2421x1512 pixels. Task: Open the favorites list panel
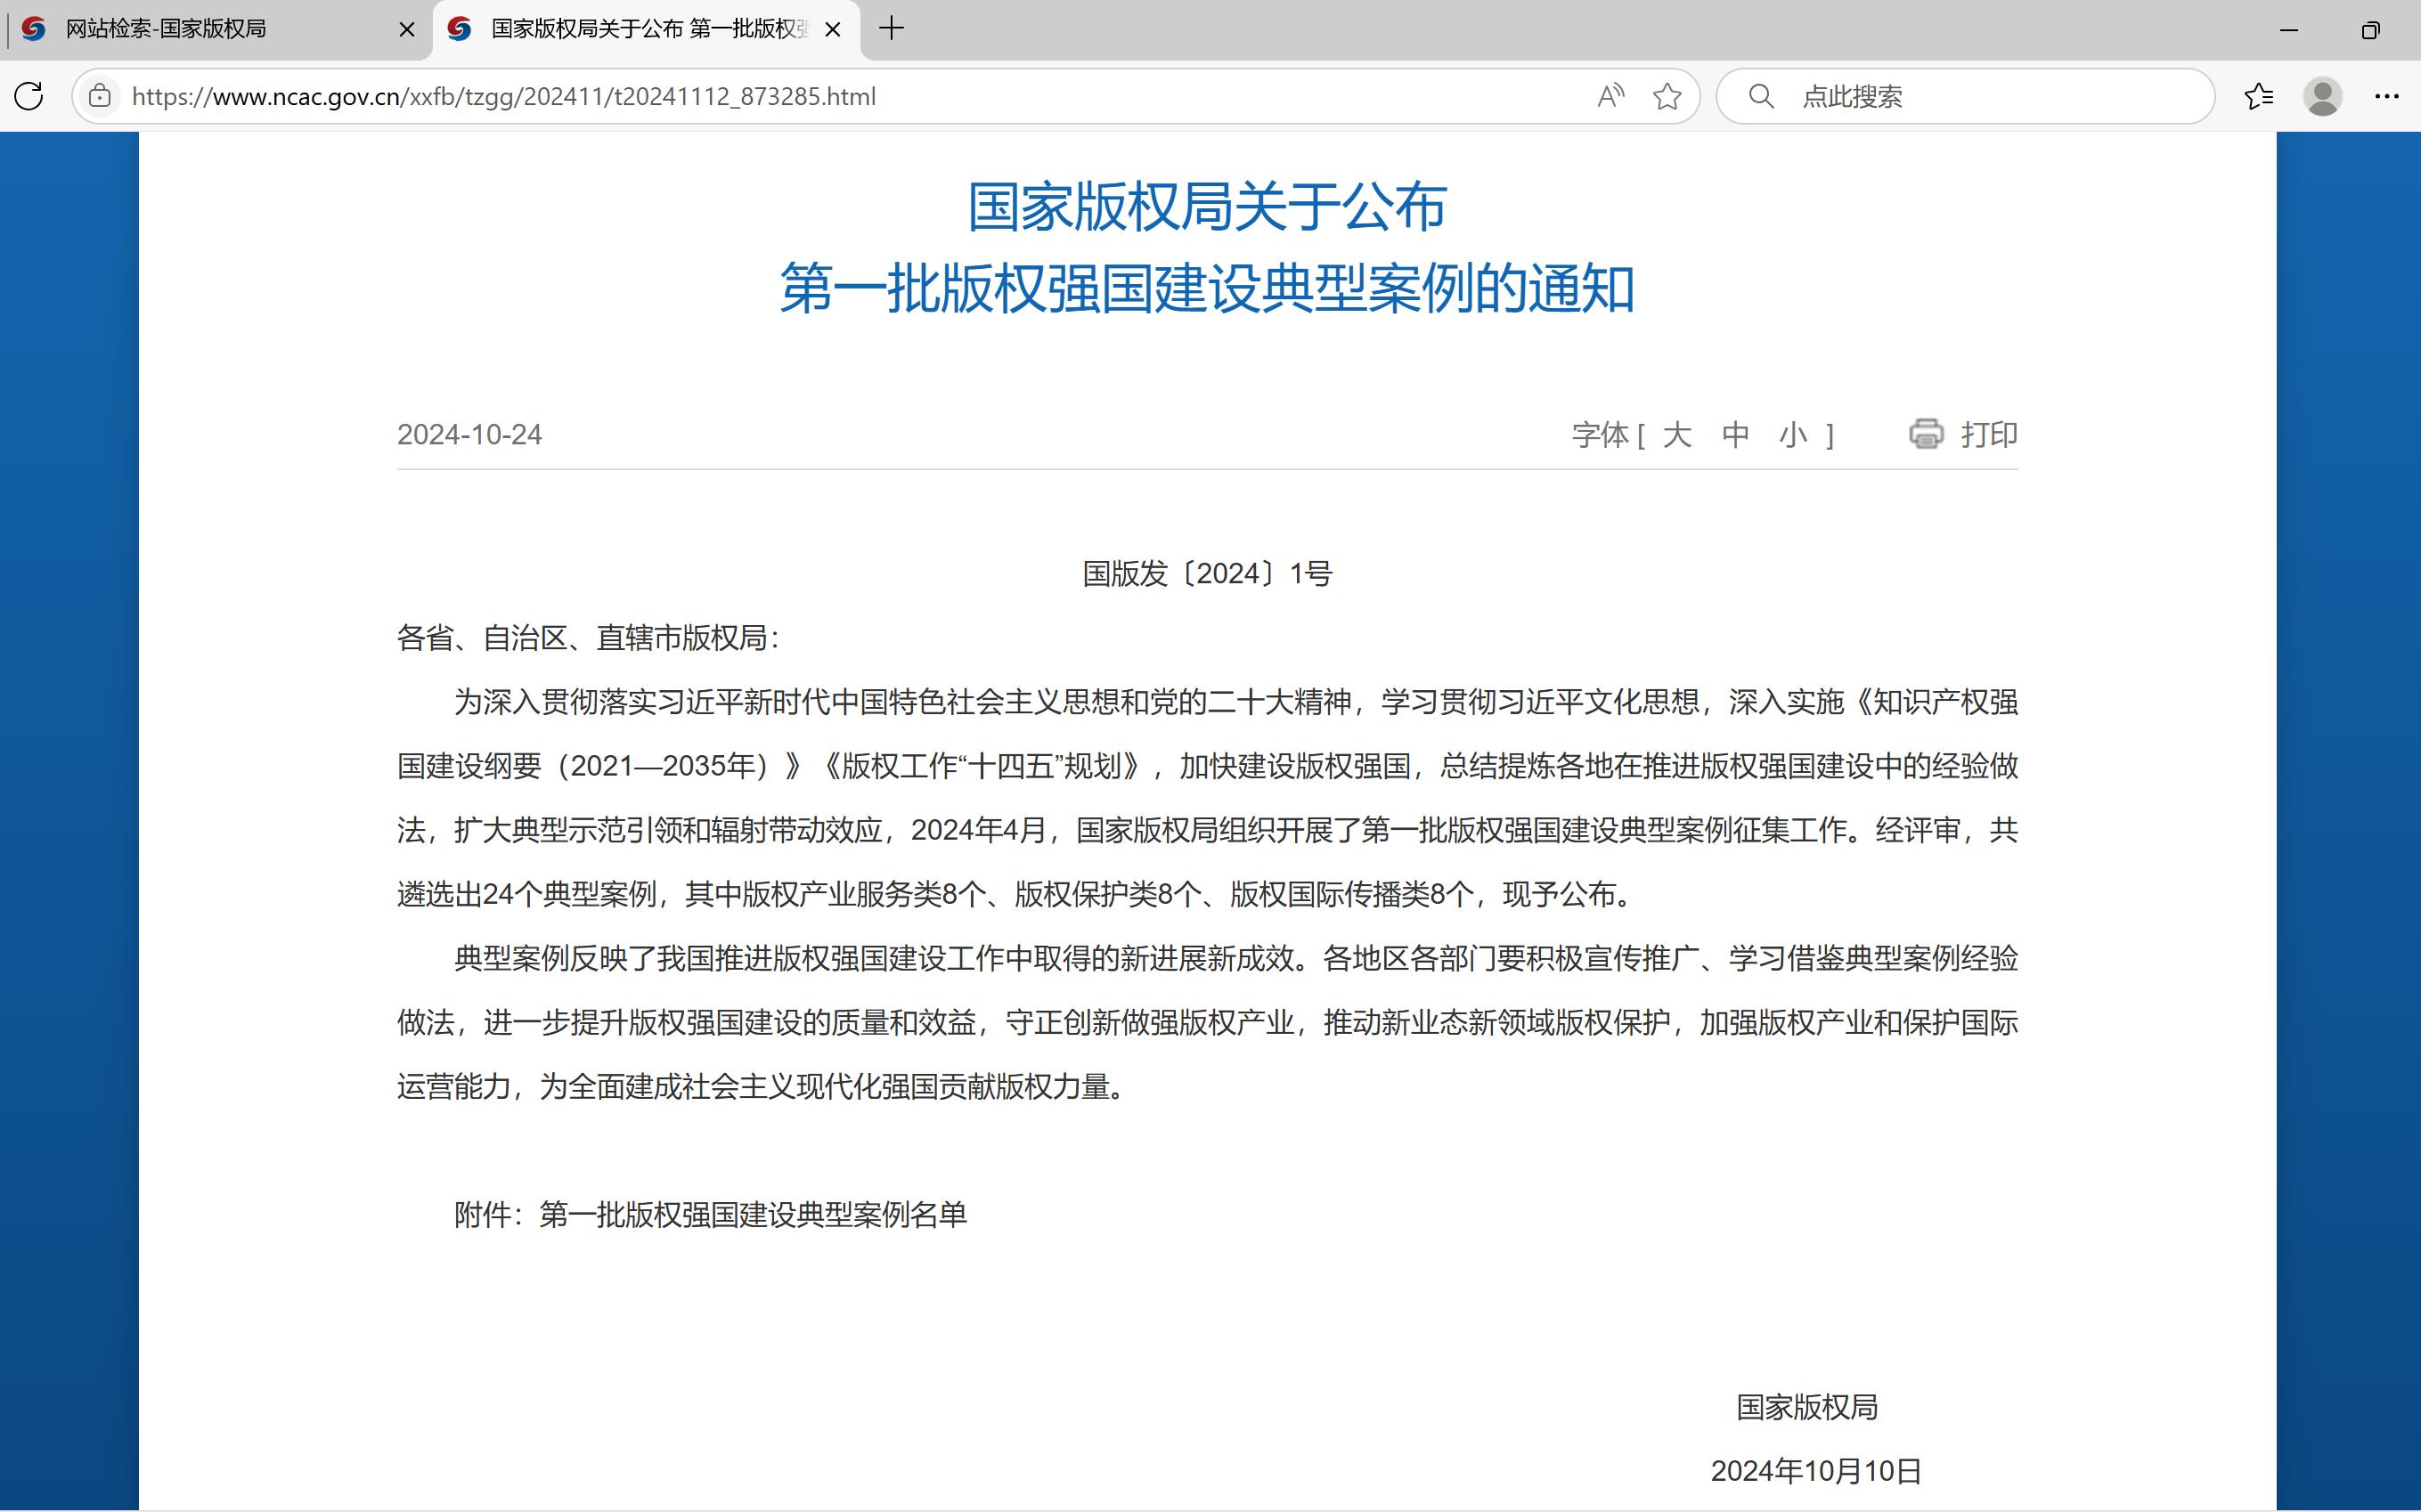tap(2258, 96)
